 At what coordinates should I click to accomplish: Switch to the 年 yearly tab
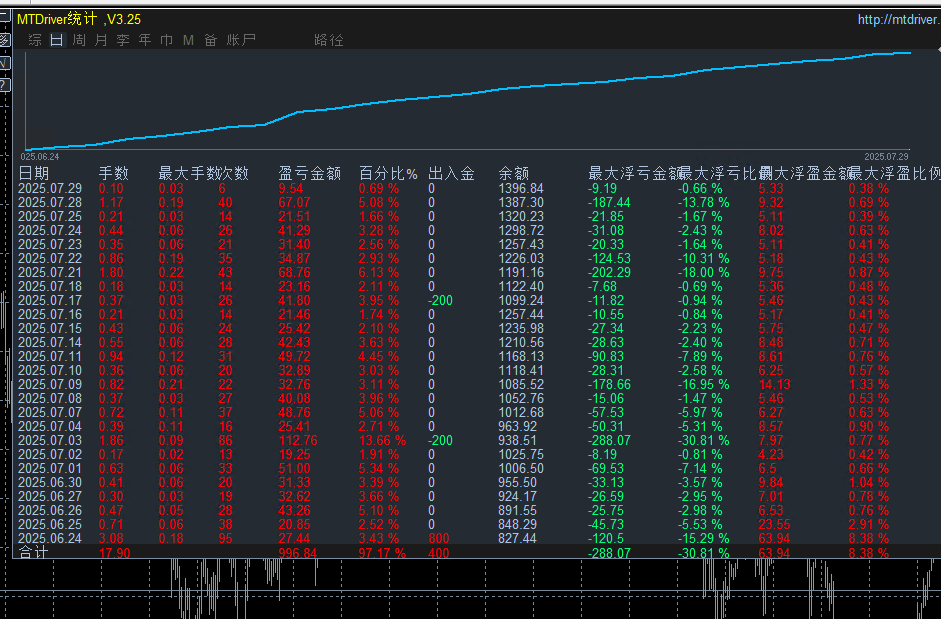(x=145, y=40)
